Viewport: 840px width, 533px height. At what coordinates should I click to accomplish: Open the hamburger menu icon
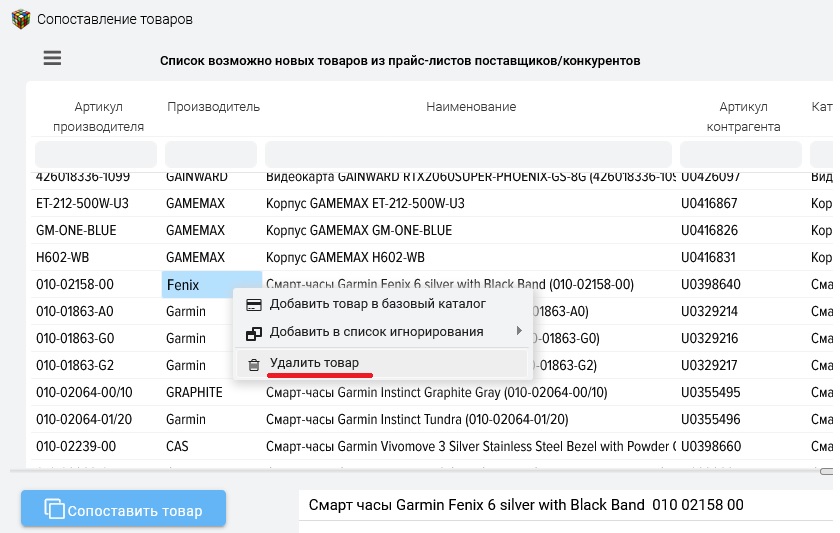(52, 58)
